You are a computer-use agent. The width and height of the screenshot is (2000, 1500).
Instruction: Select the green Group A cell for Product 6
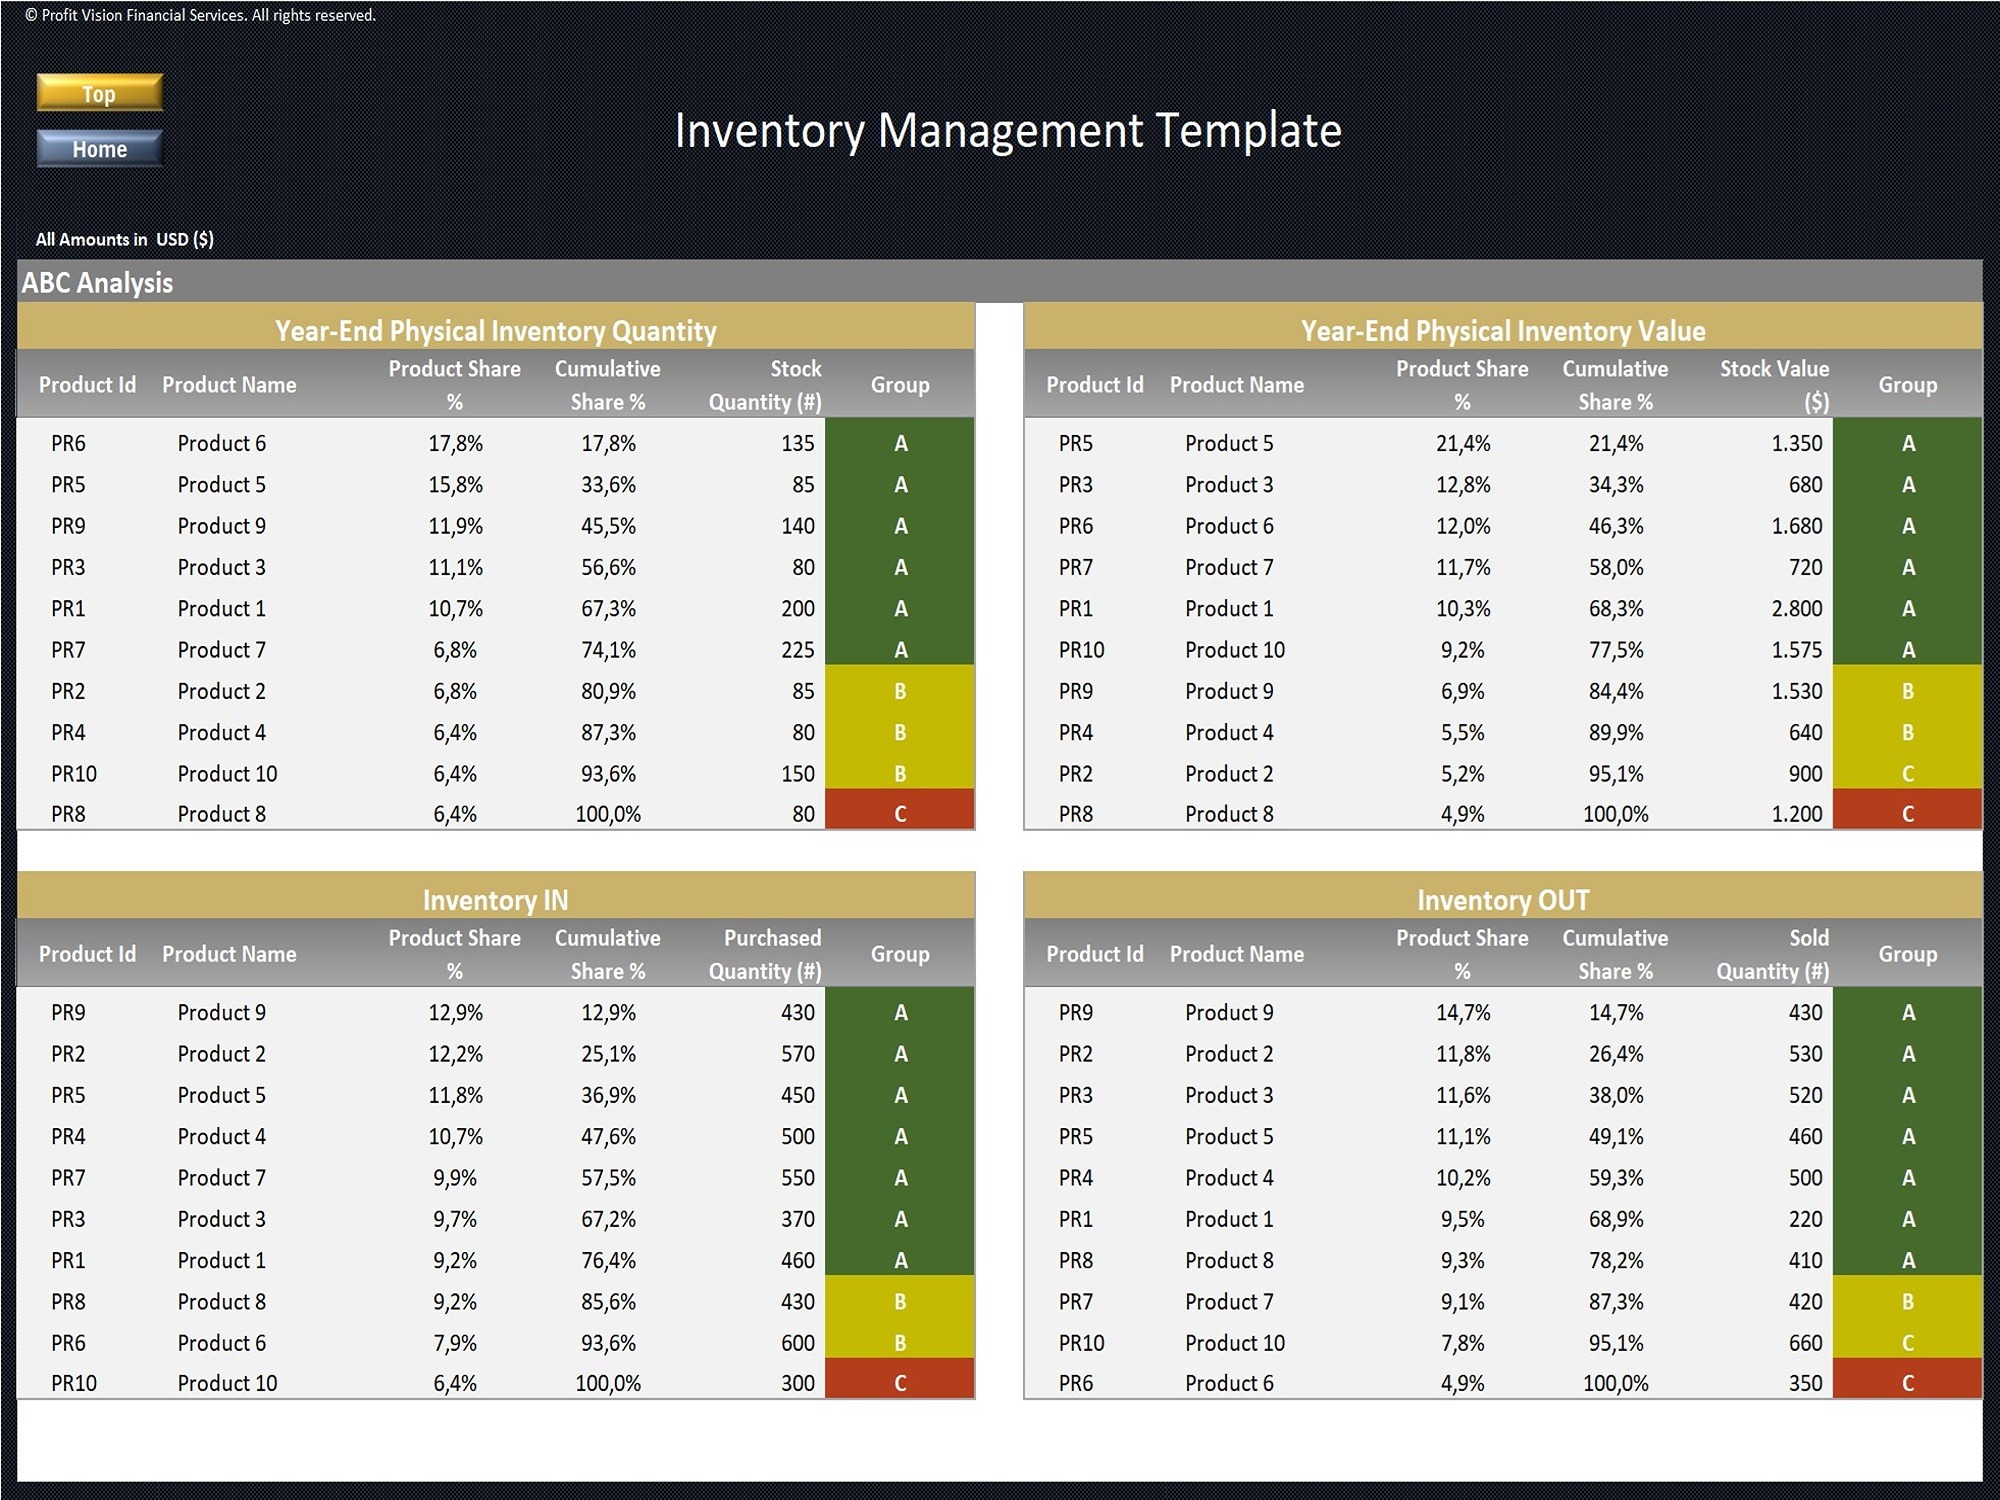899,443
